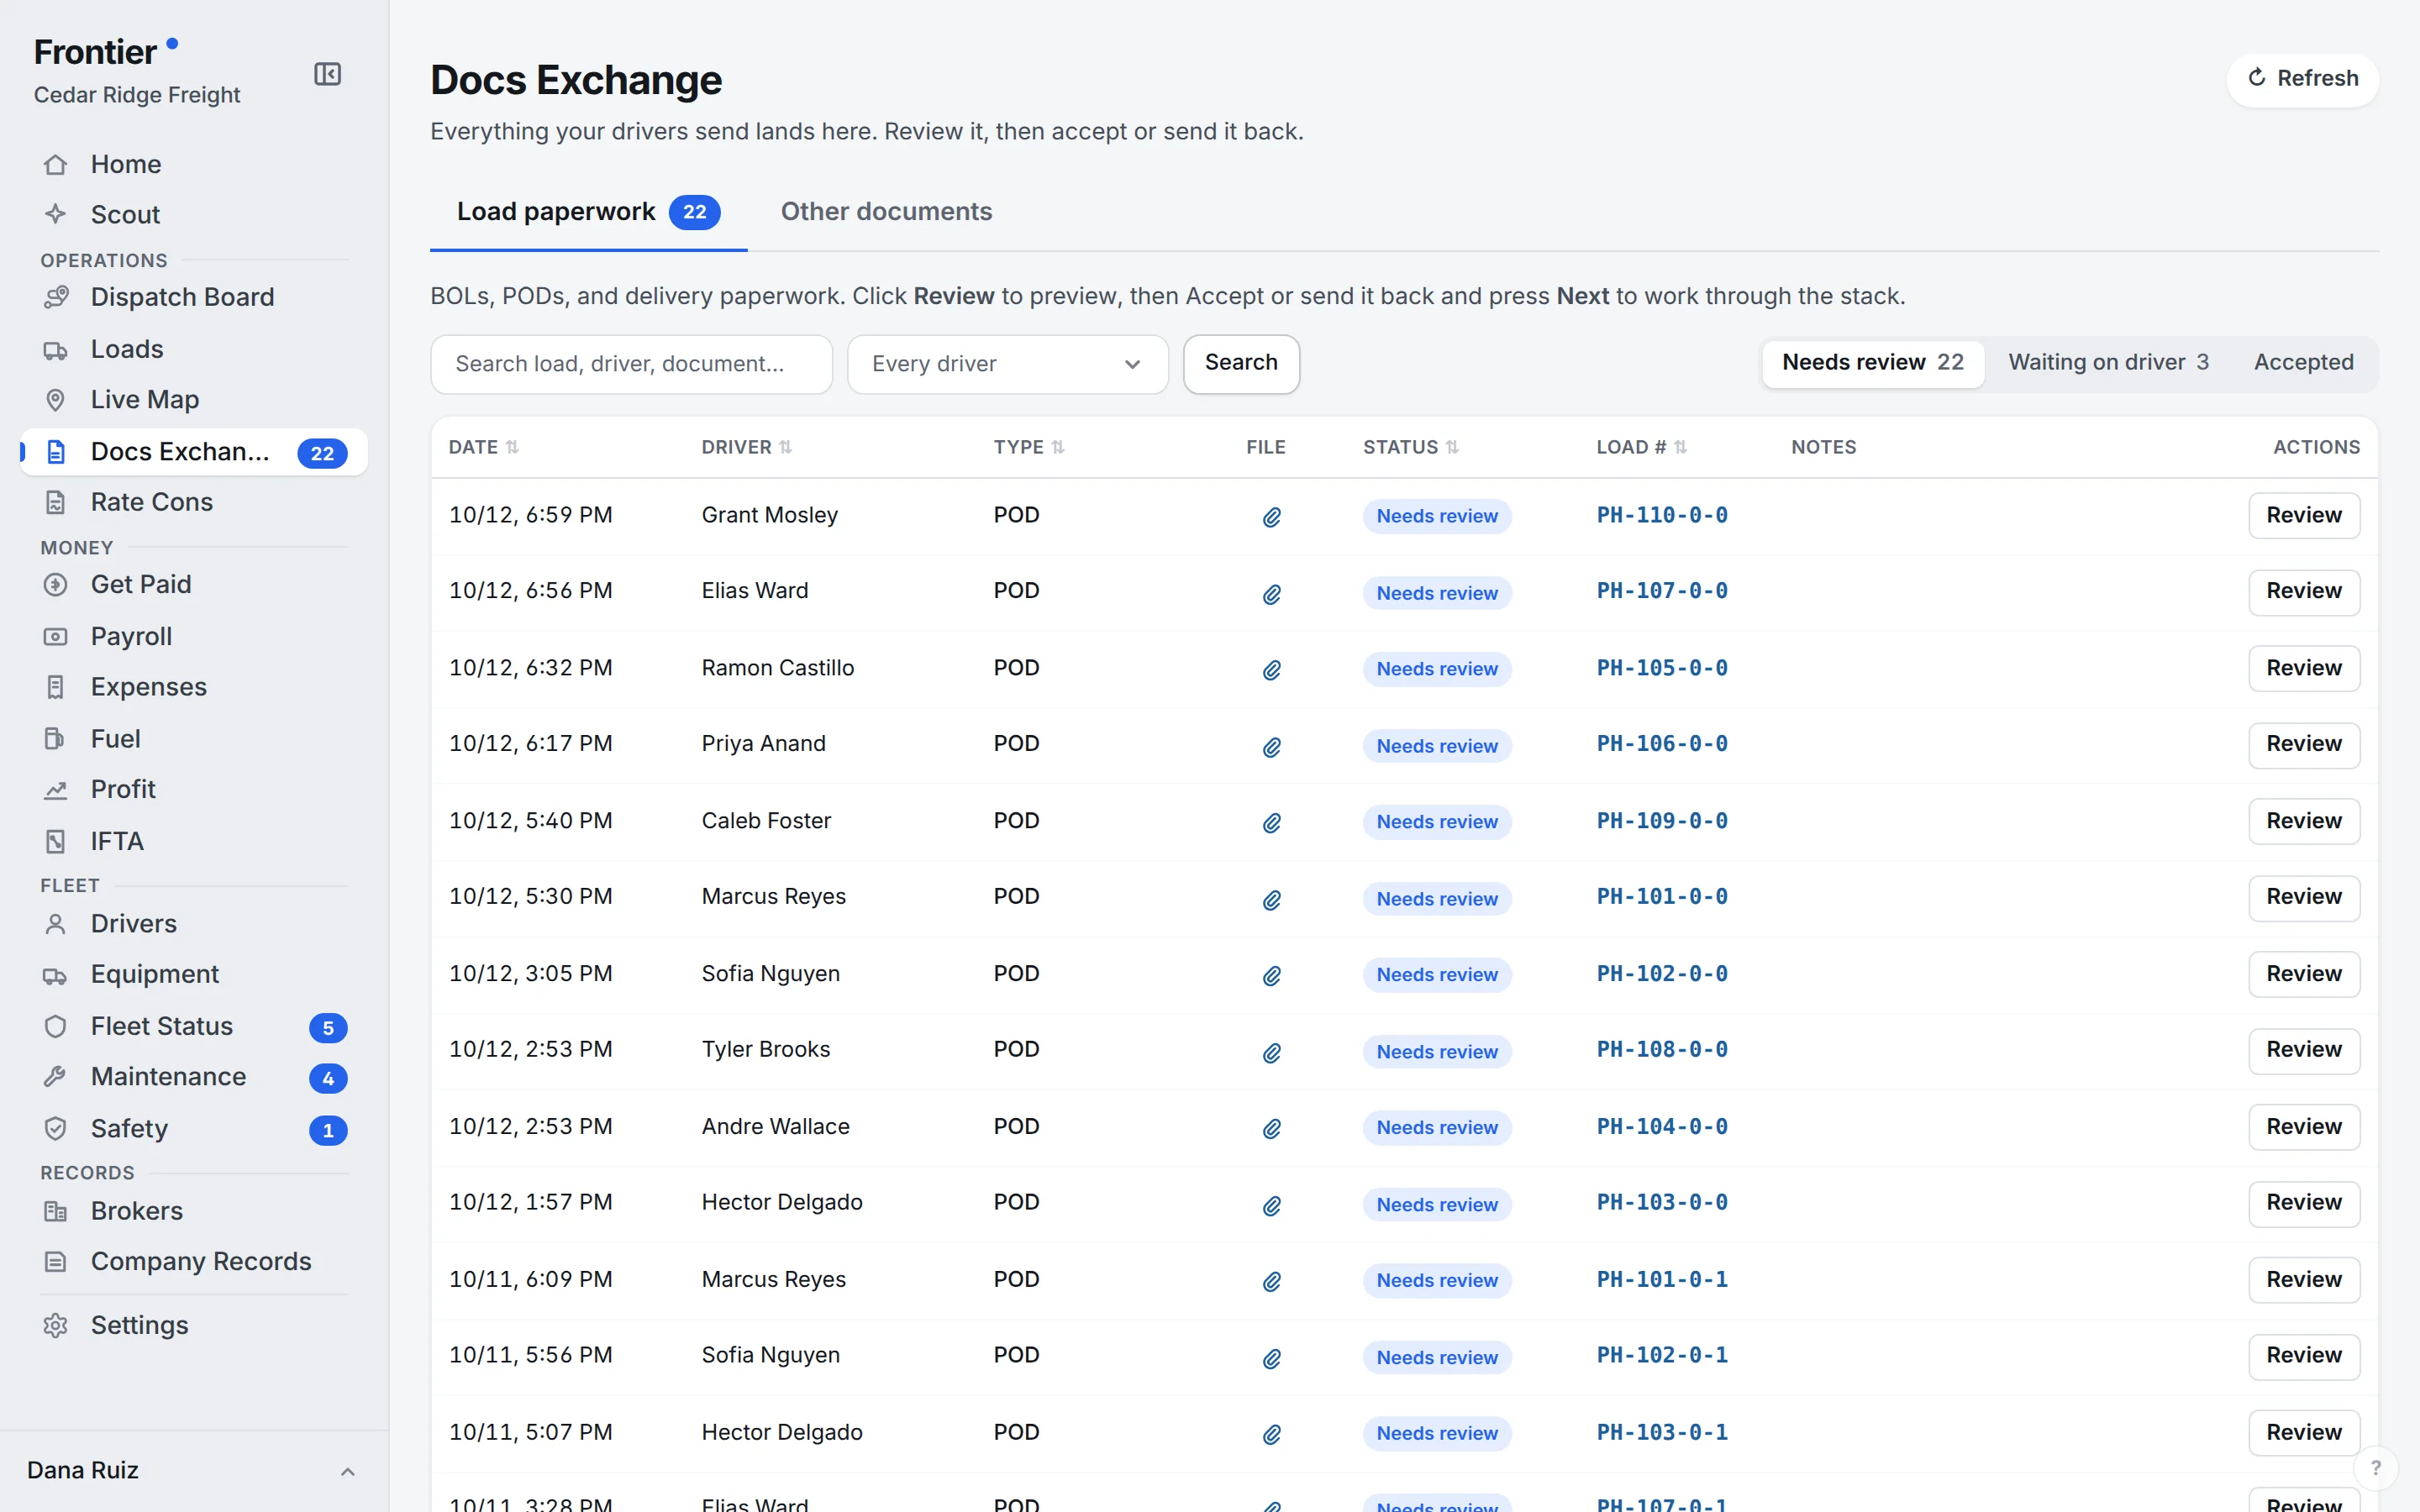Viewport: 2420px width, 1512px height.
Task: View Caleb Foster's POD attachment
Action: [x=1271, y=823]
